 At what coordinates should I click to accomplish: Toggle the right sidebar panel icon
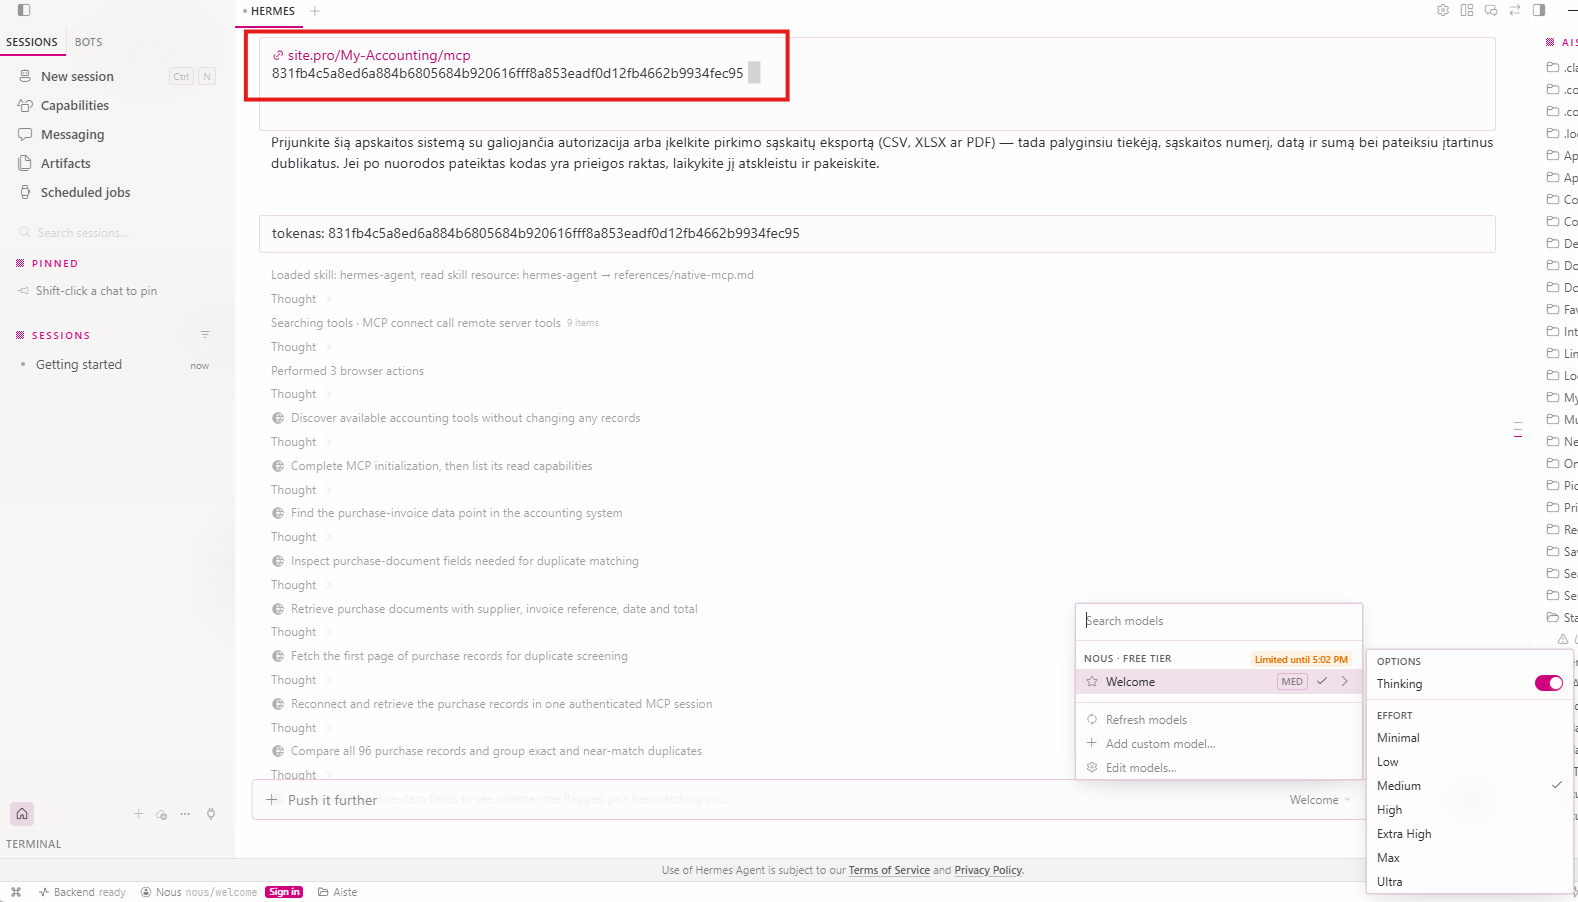pos(1539,10)
